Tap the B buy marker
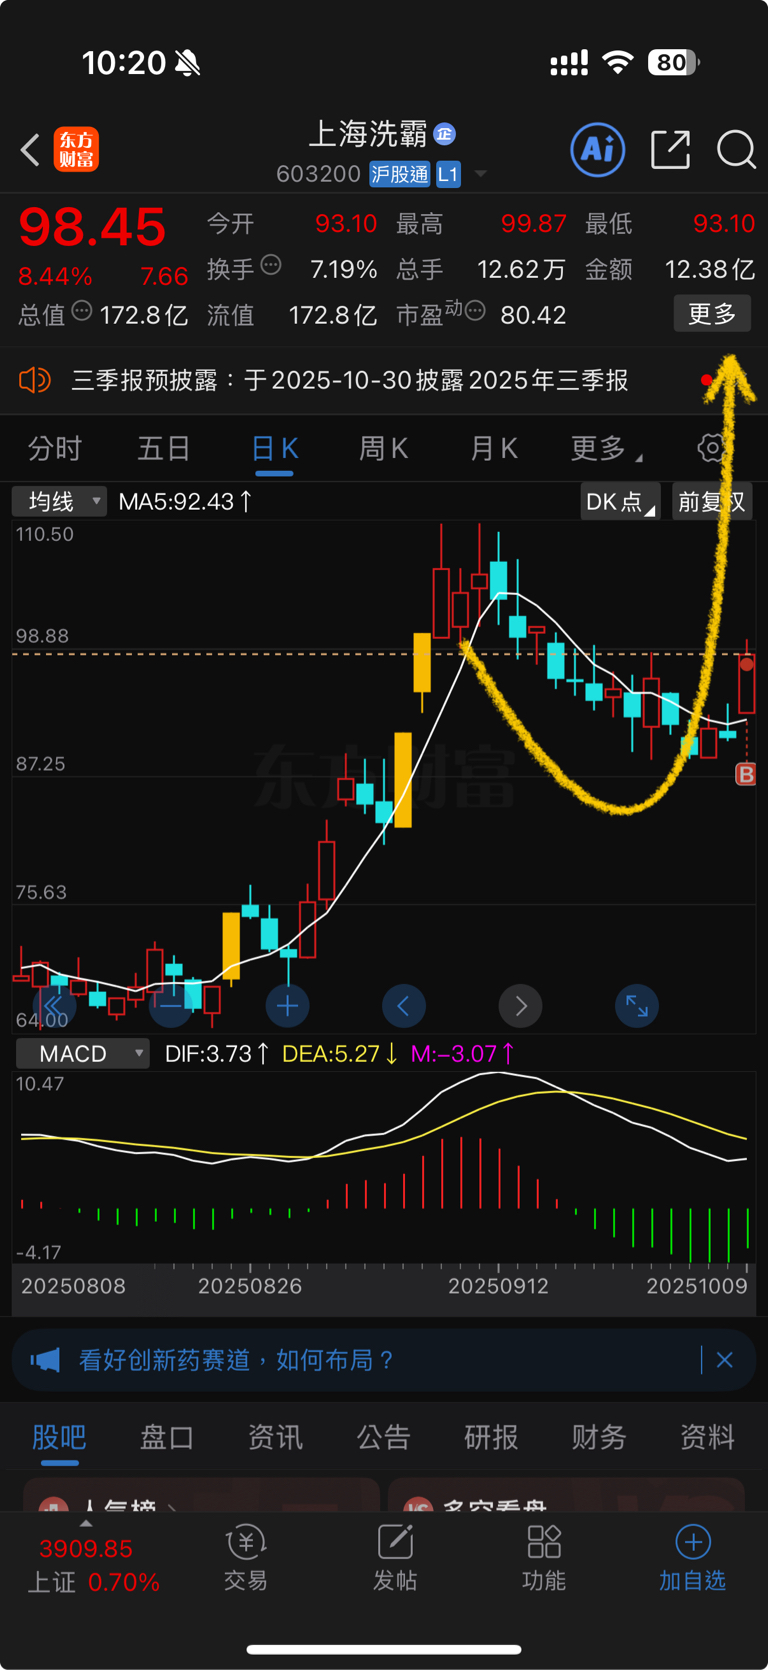Viewport: 768px width, 1670px height. 746,773
